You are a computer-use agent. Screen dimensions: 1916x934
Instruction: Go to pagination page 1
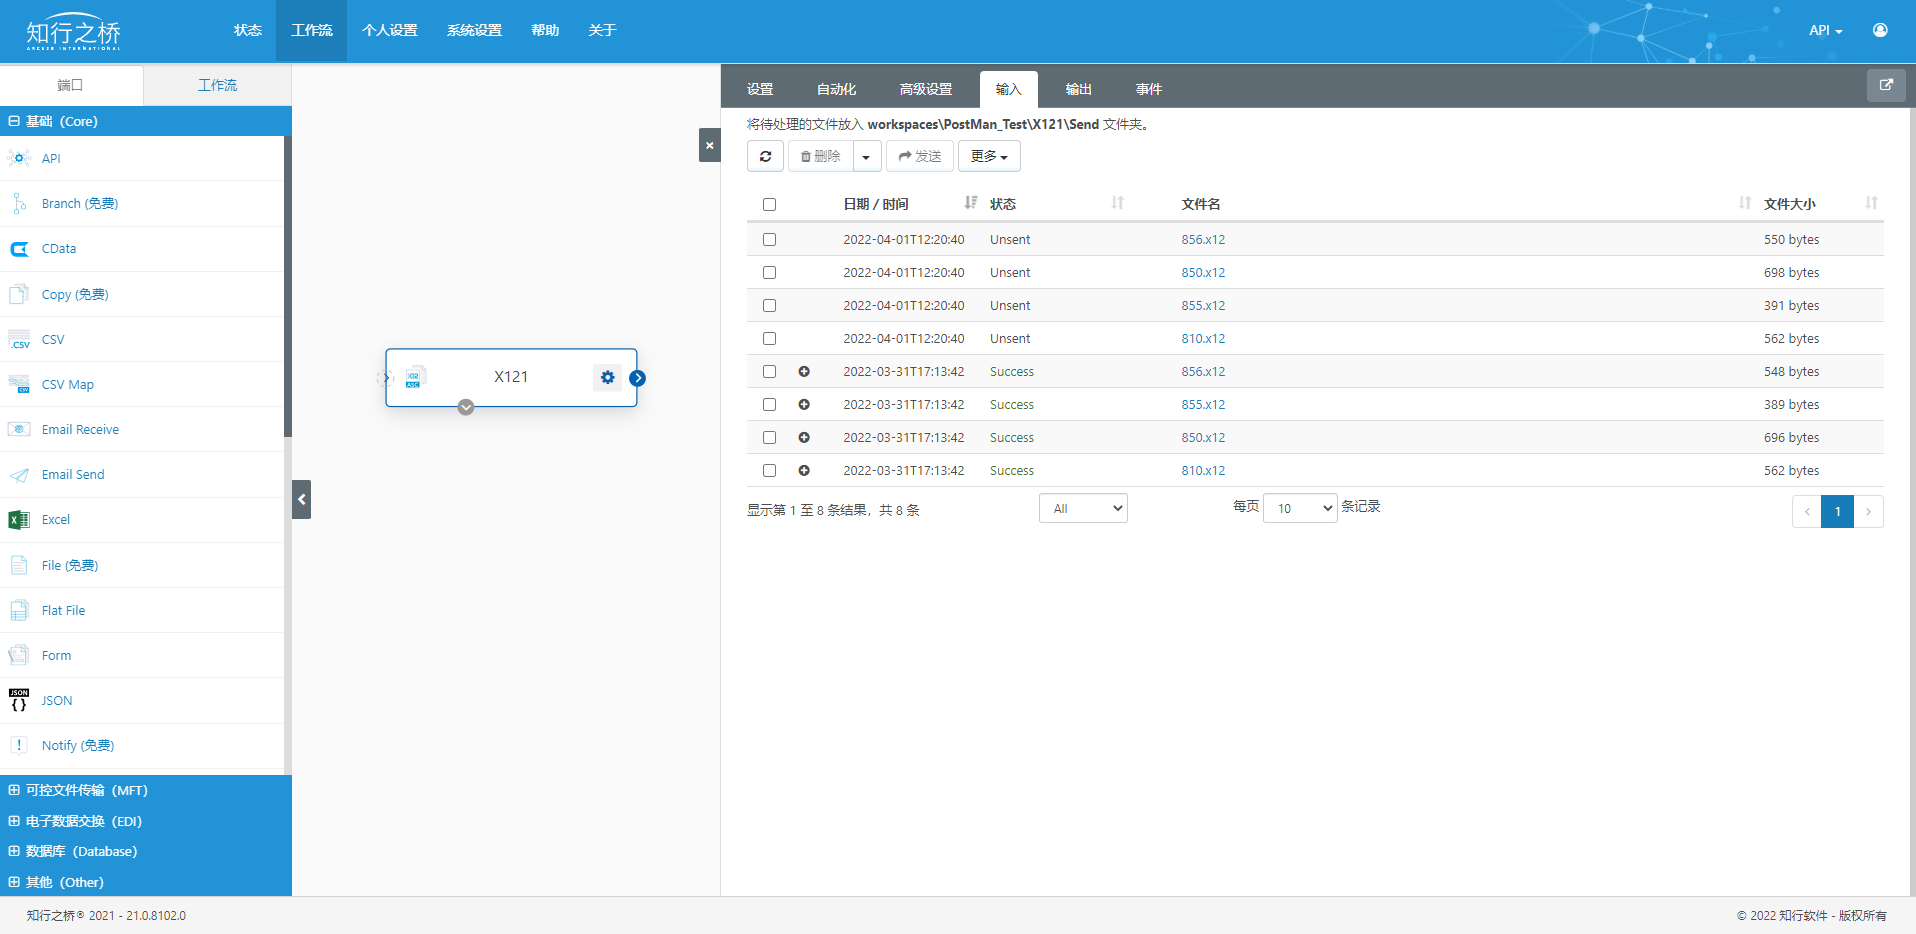[x=1837, y=511]
